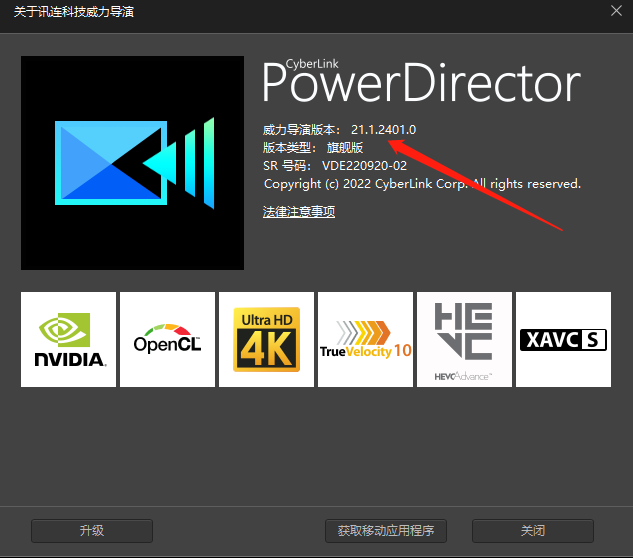Screen dimensions: 633x558
Task: Open the 法律注意事项 legal notice link
Action: (298, 212)
